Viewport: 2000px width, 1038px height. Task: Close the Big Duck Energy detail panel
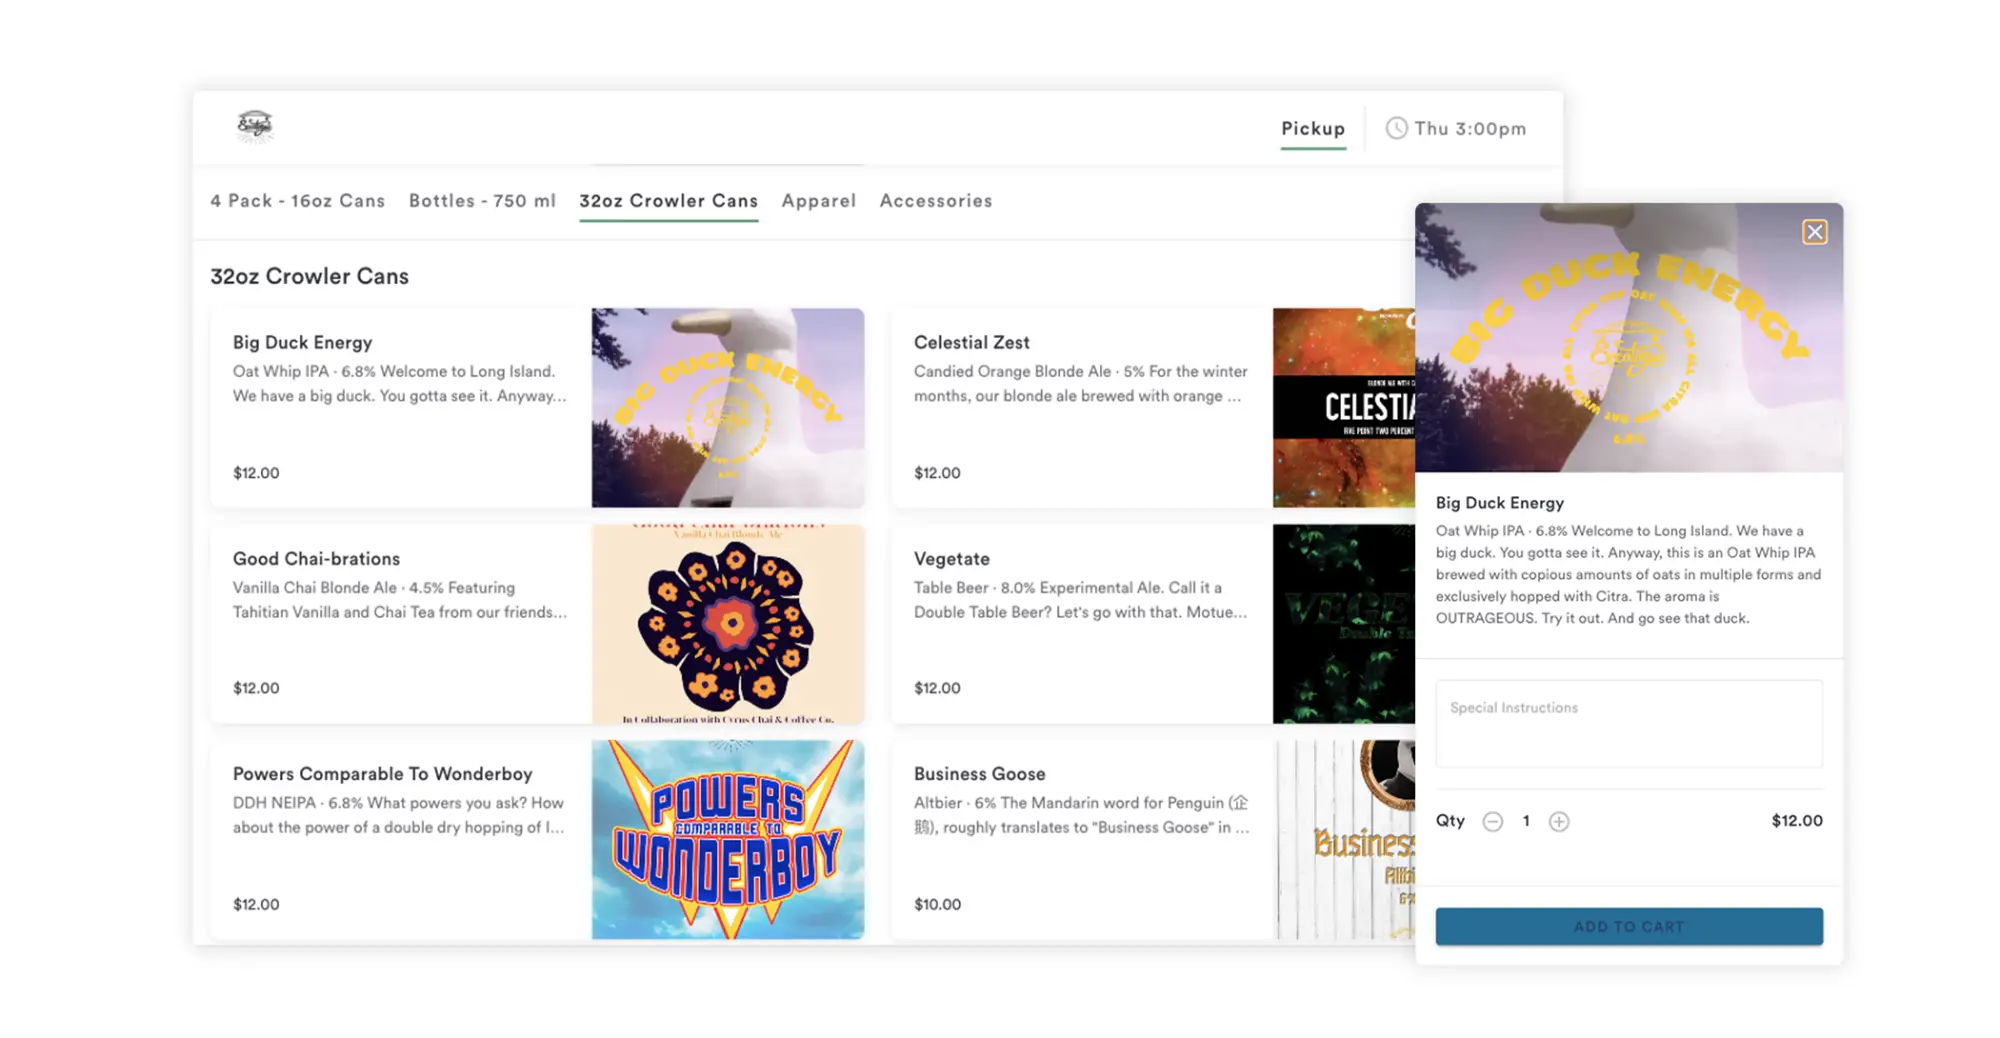pyautogui.click(x=1814, y=232)
